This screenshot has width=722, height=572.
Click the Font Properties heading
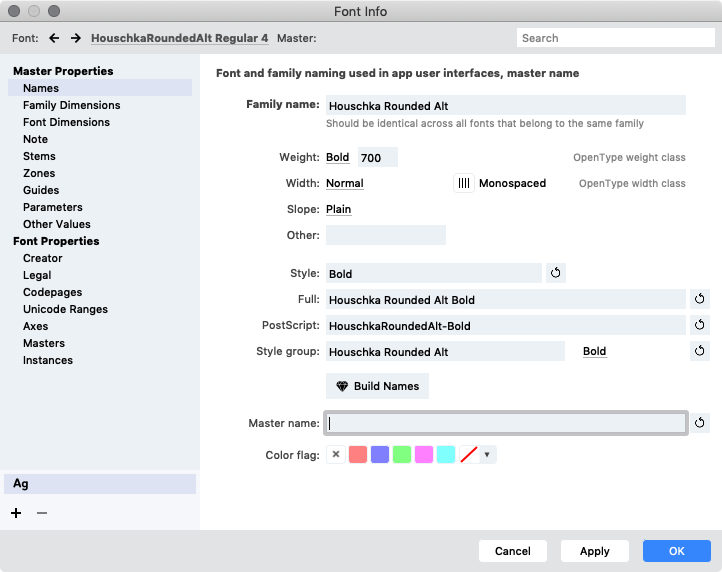coord(56,241)
